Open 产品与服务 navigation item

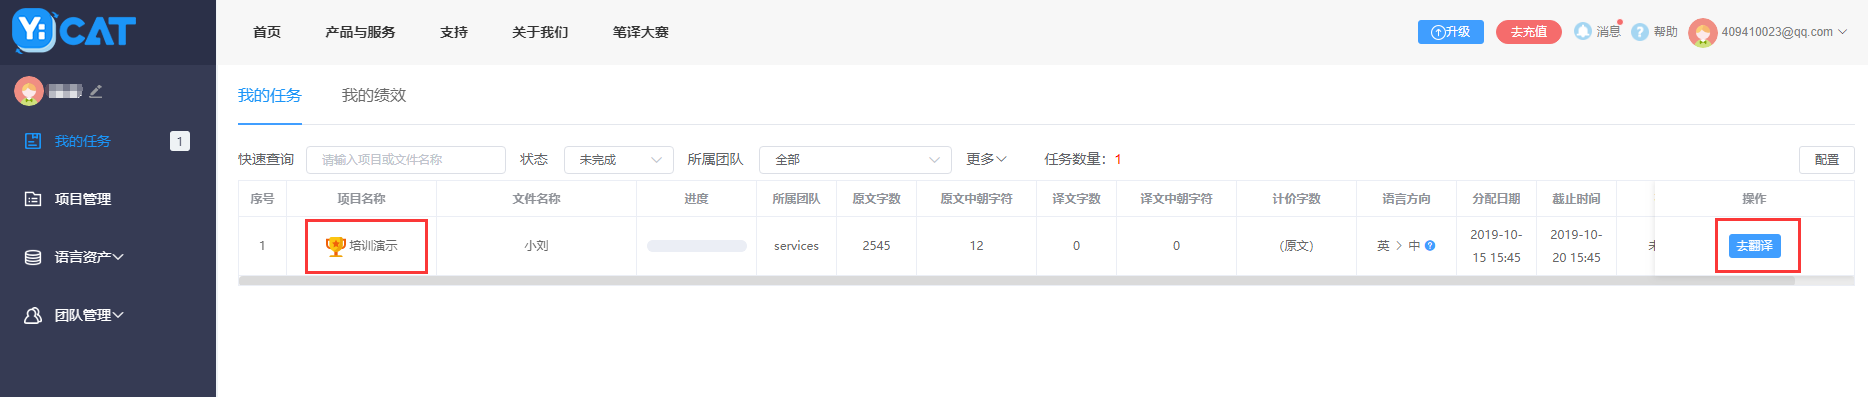point(360,32)
